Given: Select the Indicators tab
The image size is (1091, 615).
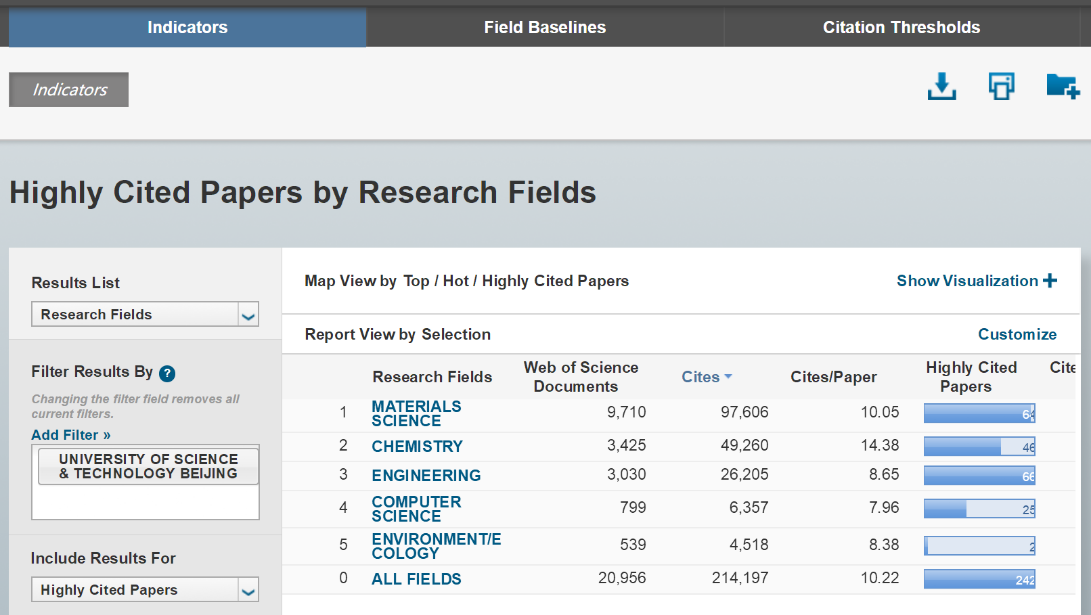Looking at the screenshot, I should click(x=187, y=27).
